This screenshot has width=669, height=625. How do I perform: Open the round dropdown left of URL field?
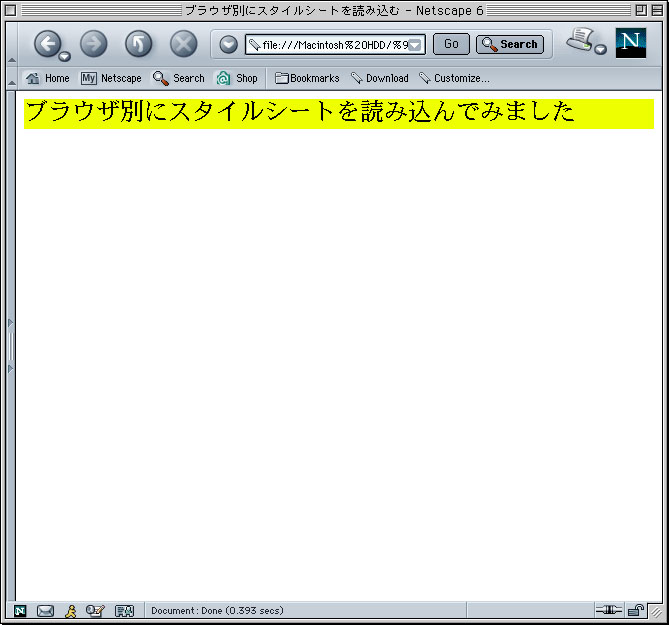point(229,44)
